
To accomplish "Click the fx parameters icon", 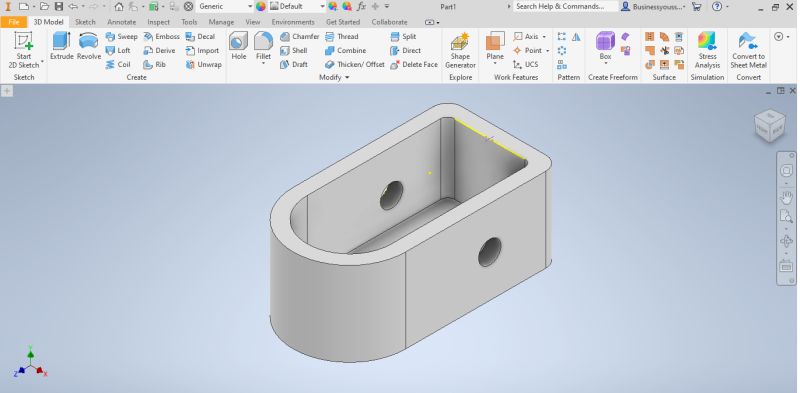I will 361,7.
